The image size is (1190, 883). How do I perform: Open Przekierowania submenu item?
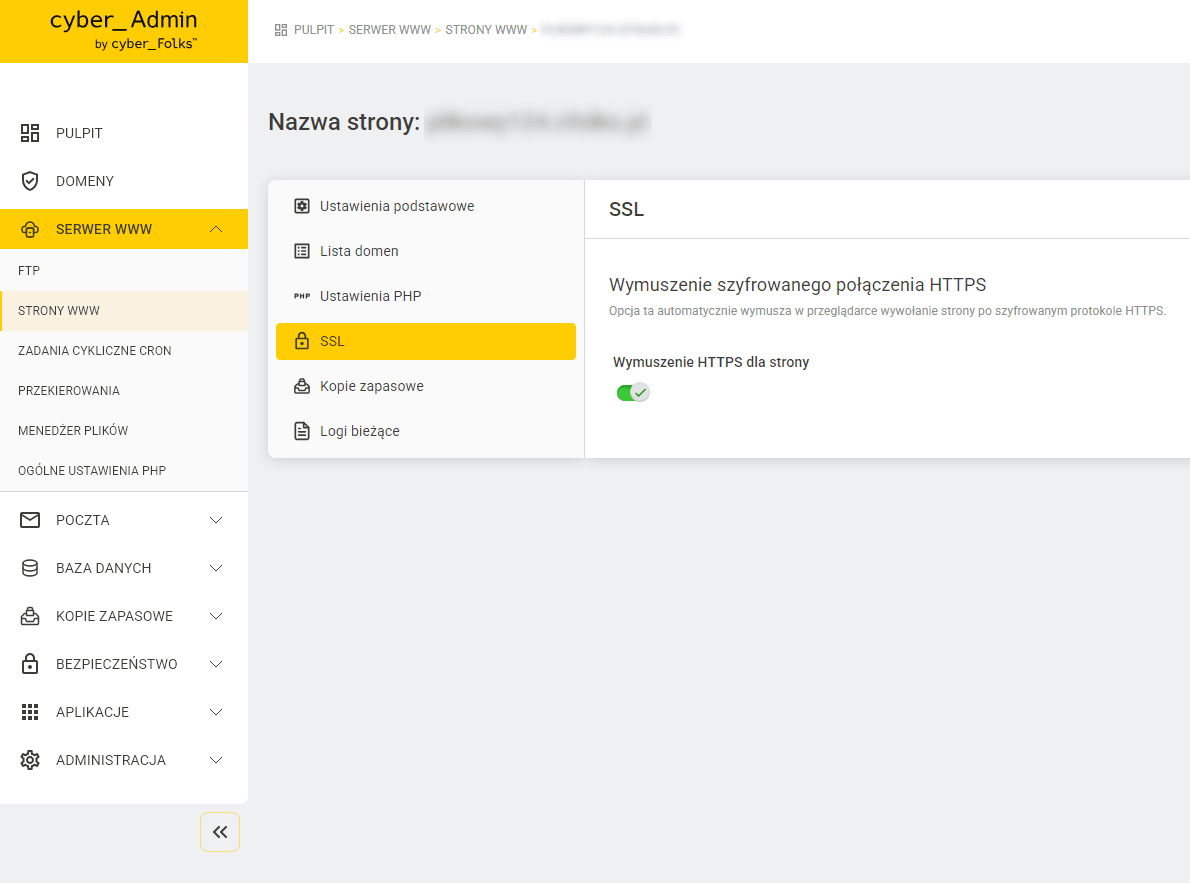point(124,390)
